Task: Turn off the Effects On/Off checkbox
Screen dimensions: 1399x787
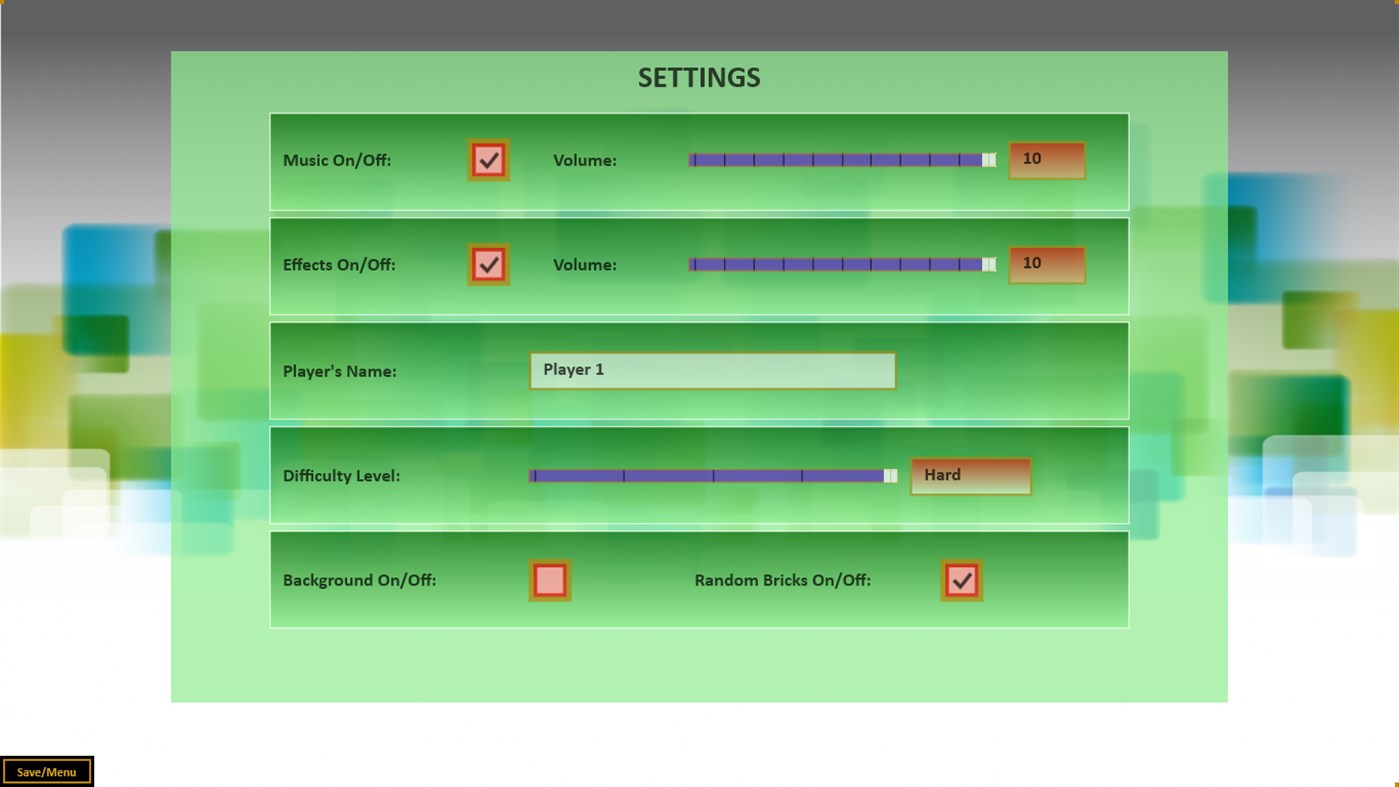Action: click(x=486, y=263)
